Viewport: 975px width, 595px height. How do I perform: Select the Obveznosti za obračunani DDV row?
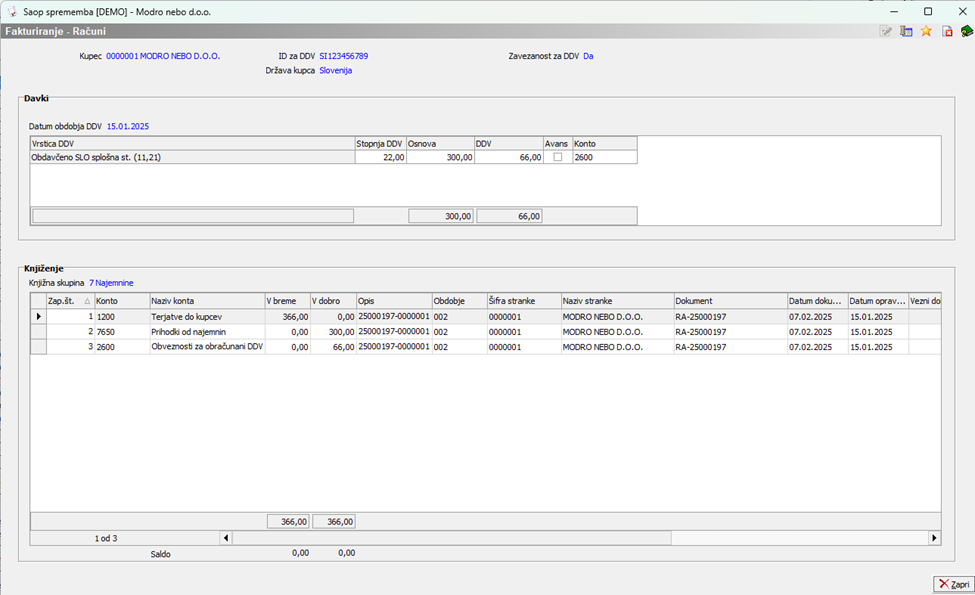click(x=205, y=346)
